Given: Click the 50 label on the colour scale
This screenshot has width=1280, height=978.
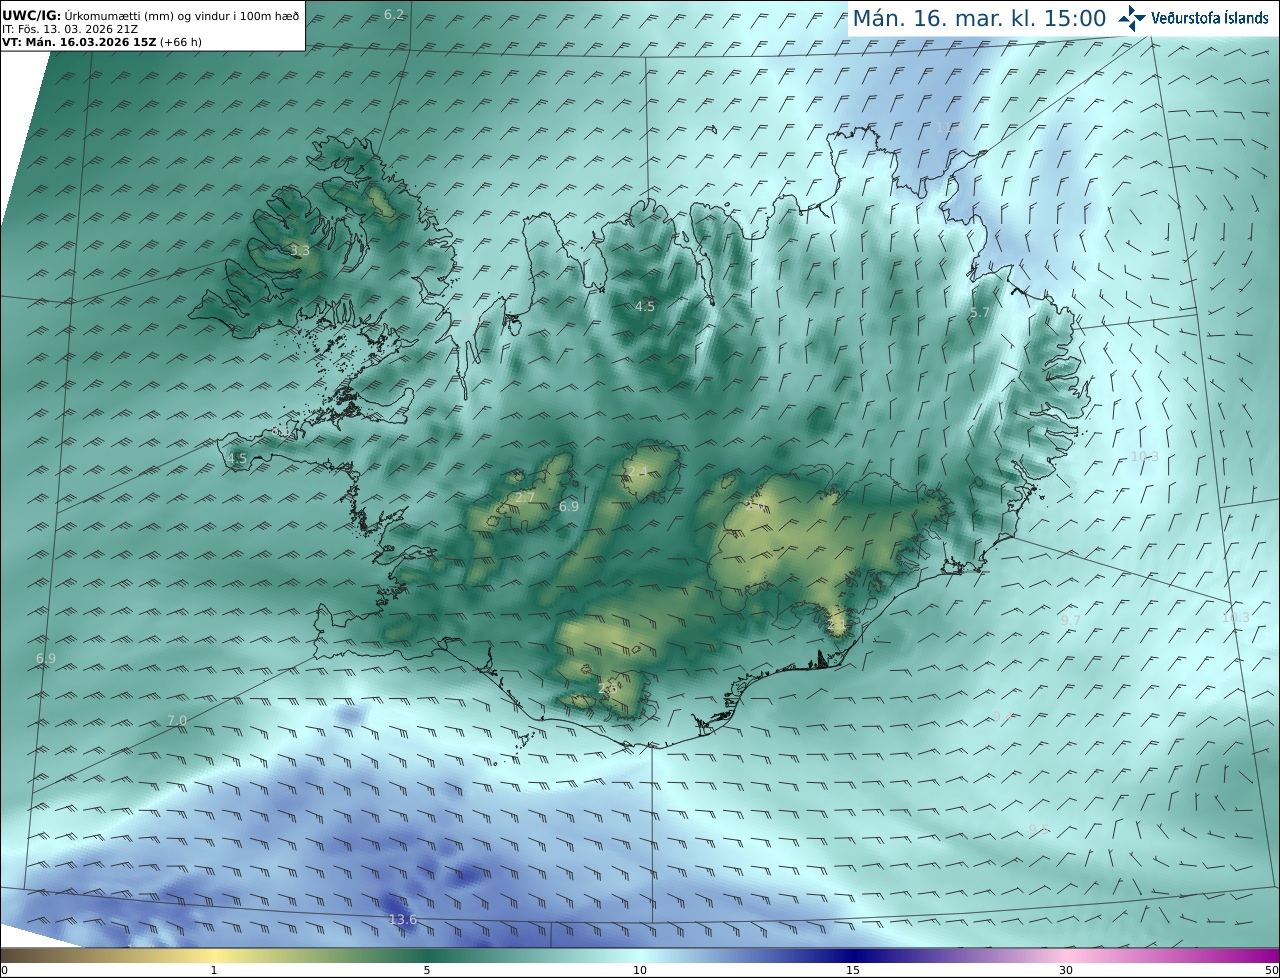Looking at the screenshot, I should [1271, 970].
